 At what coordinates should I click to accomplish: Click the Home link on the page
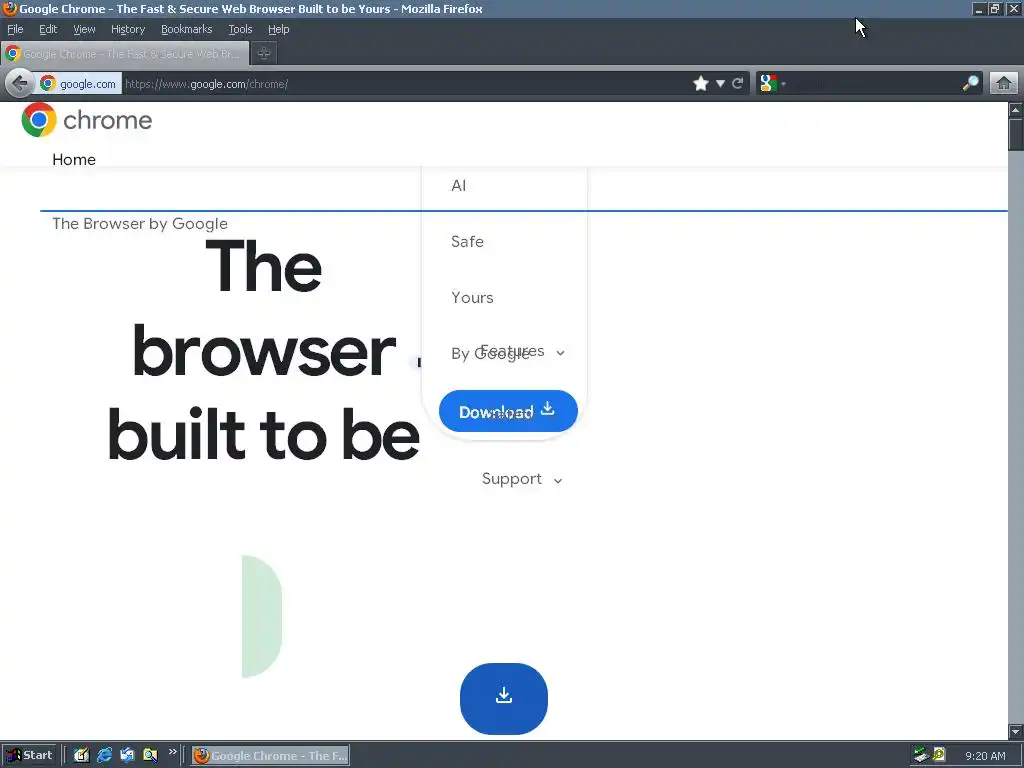74,160
